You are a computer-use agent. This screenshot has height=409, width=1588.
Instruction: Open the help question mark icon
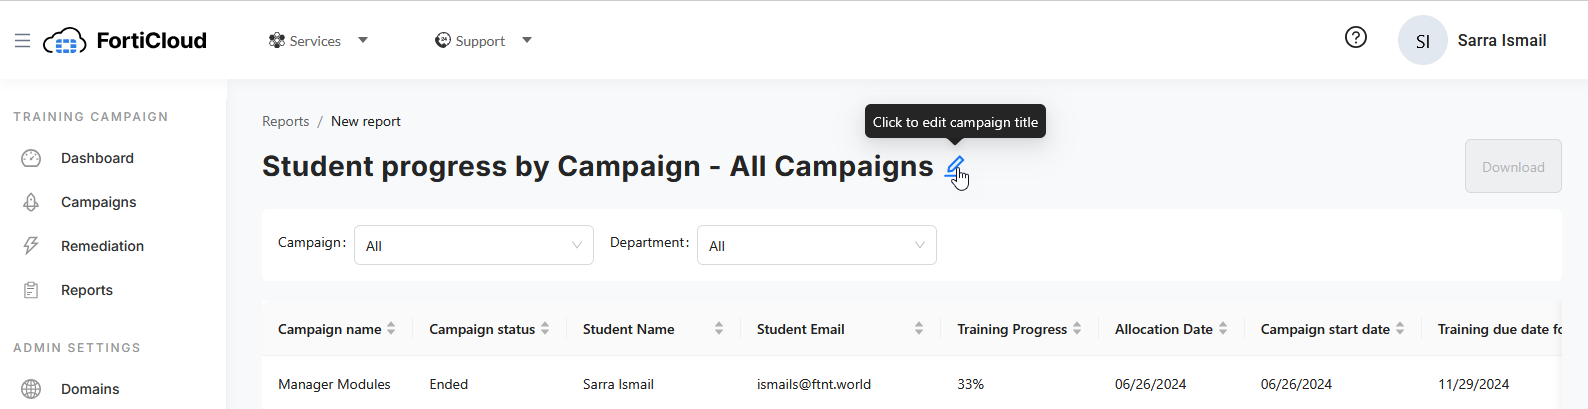(x=1355, y=38)
